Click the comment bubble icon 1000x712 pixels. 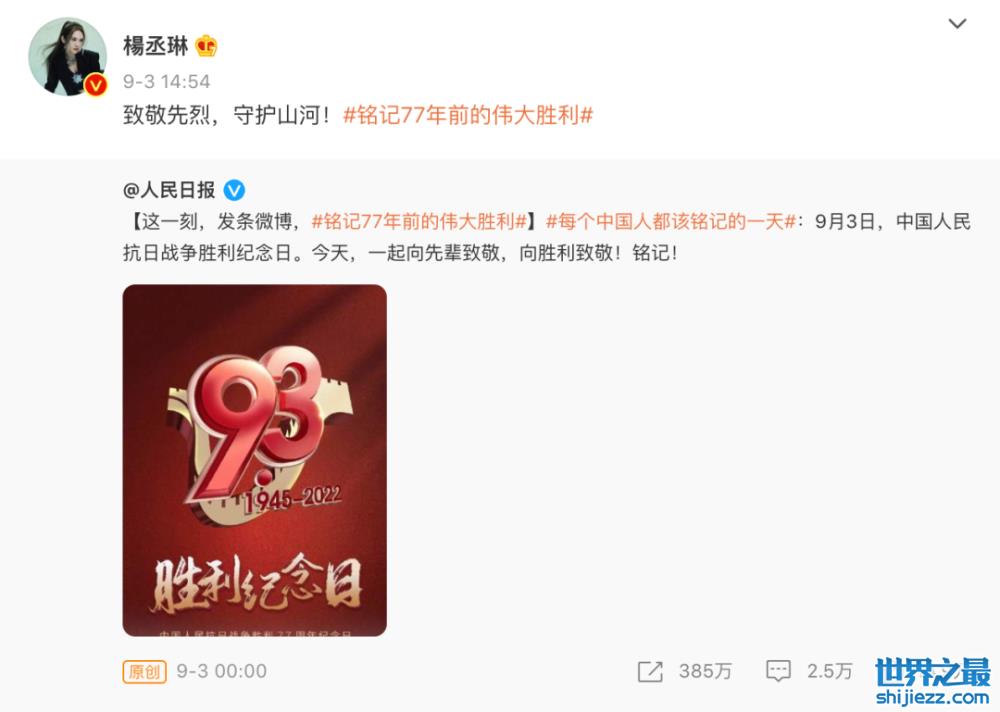point(778,671)
